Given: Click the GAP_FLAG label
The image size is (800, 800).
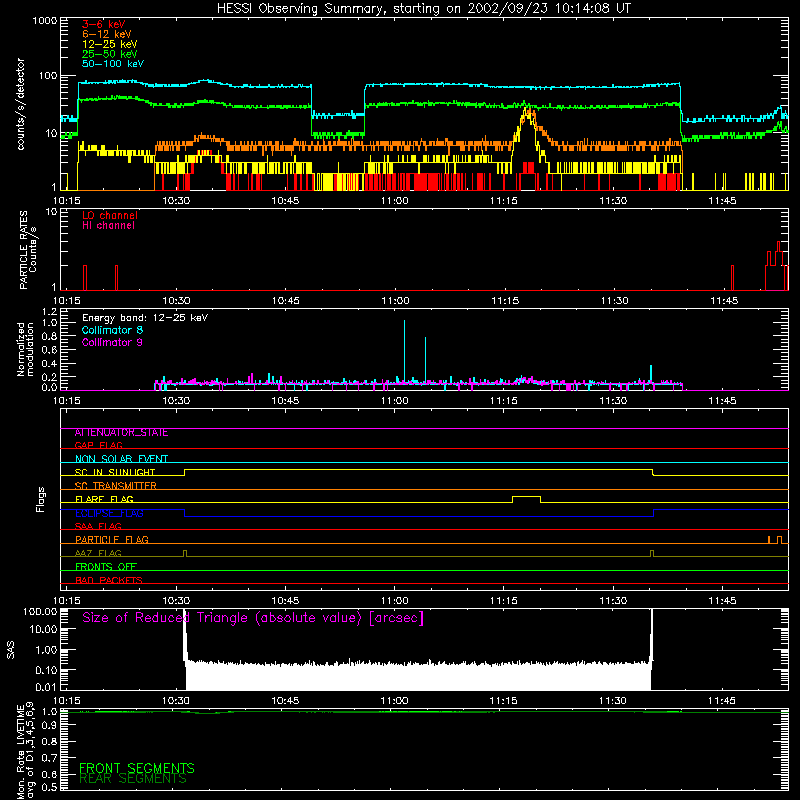Looking at the screenshot, I should 98,445.
